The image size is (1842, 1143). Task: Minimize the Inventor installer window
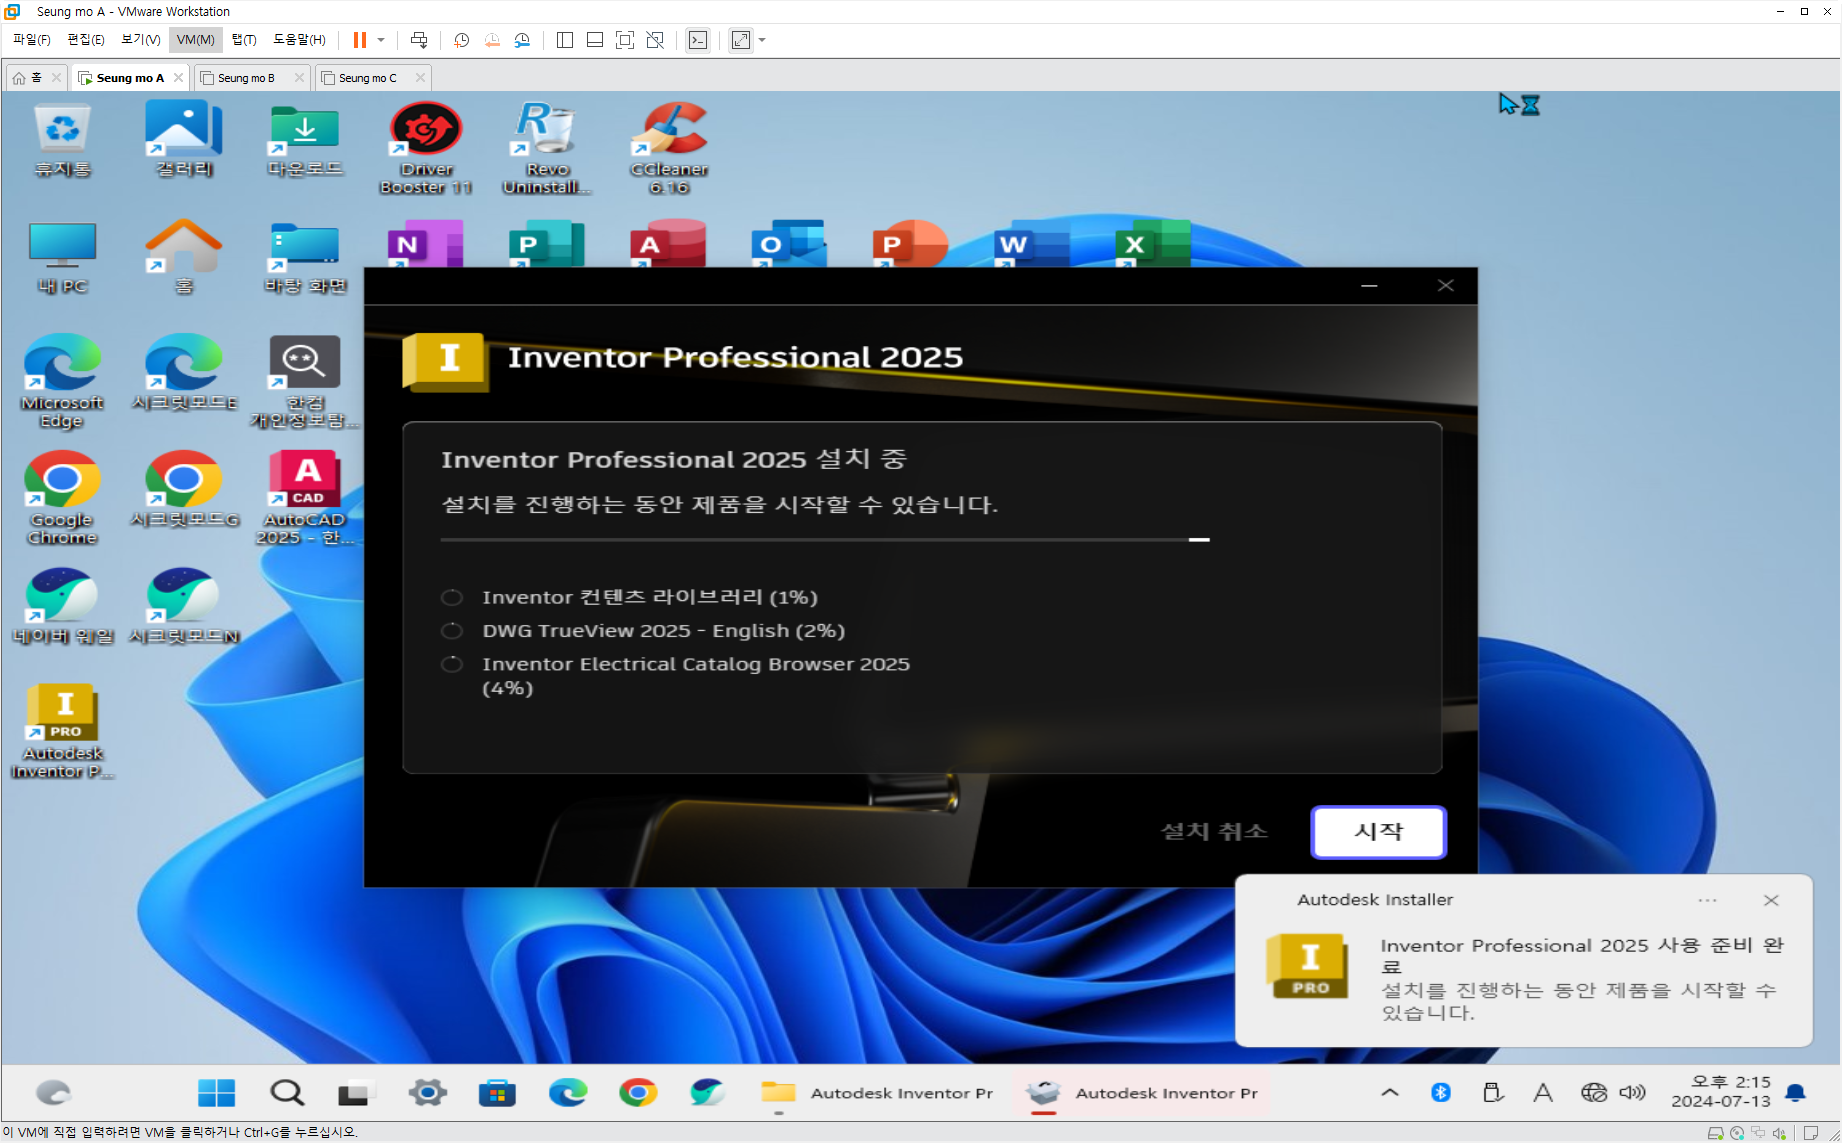pyautogui.click(x=1369, y=286)
